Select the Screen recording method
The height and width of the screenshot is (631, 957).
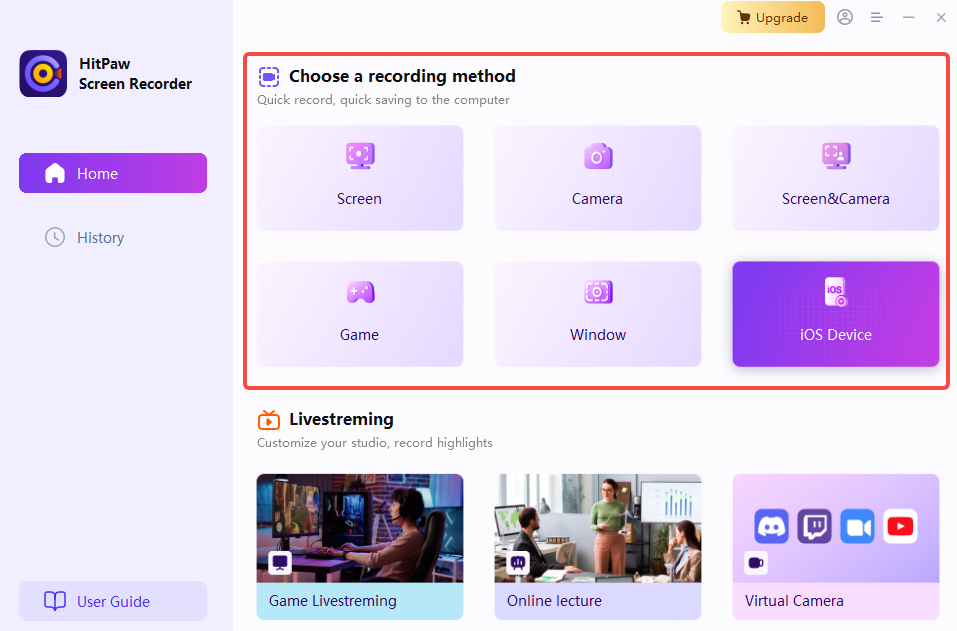click(359, 178)
